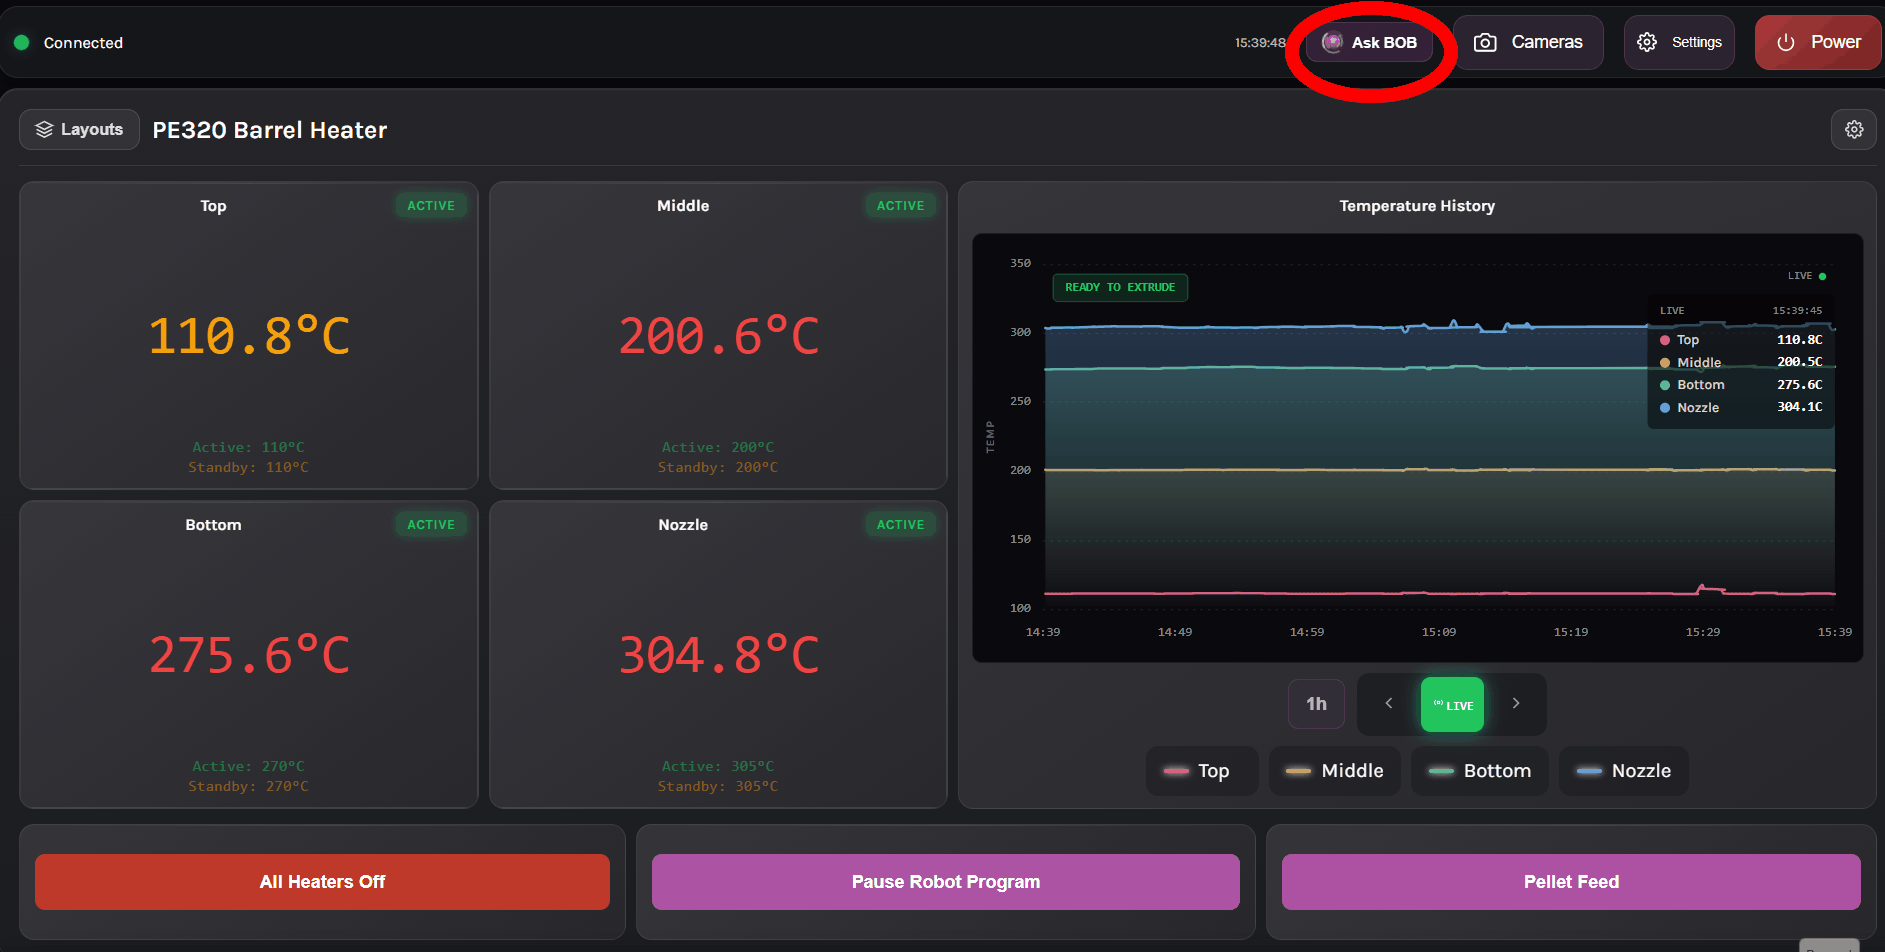Click the 14:39 time axis label
The height and width of the screenshot is (952, 1885).
[x=1043, y=632]
